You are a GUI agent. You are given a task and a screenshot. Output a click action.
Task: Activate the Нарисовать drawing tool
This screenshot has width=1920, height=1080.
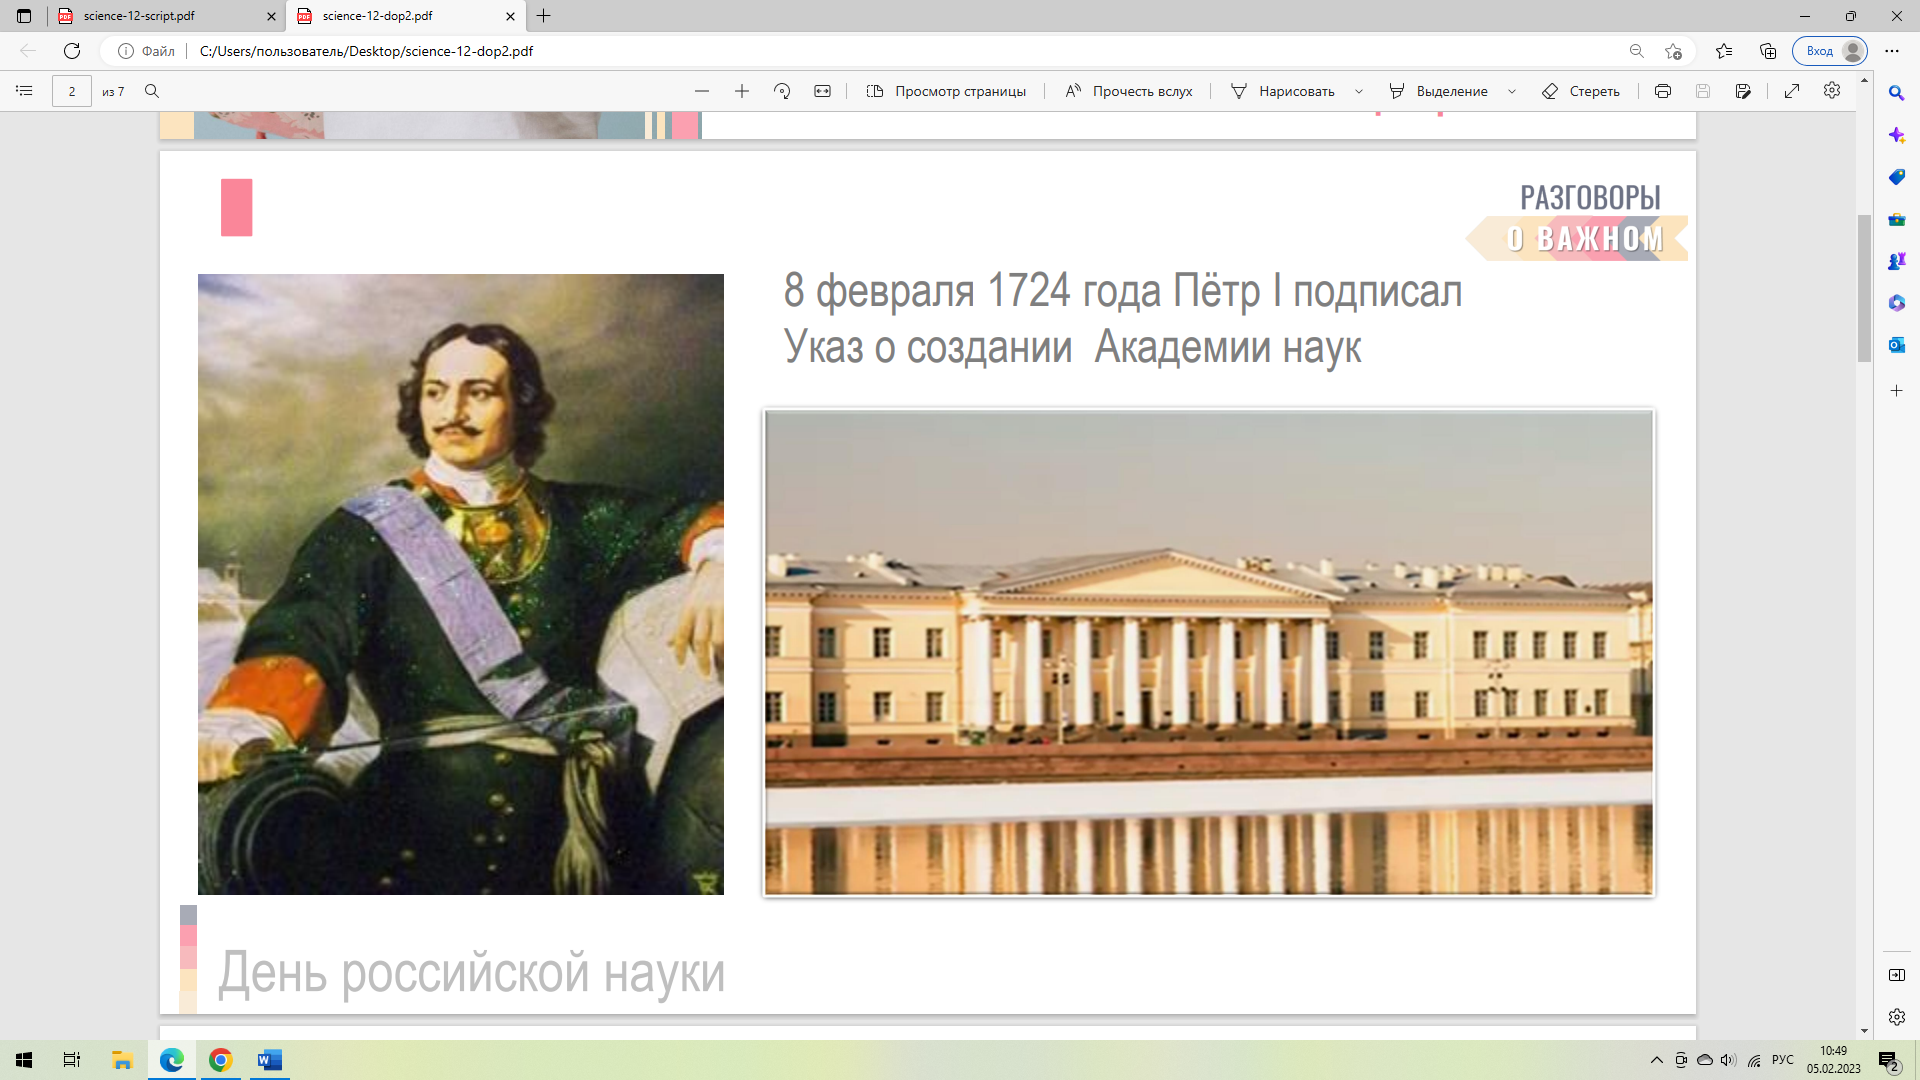1282,91
